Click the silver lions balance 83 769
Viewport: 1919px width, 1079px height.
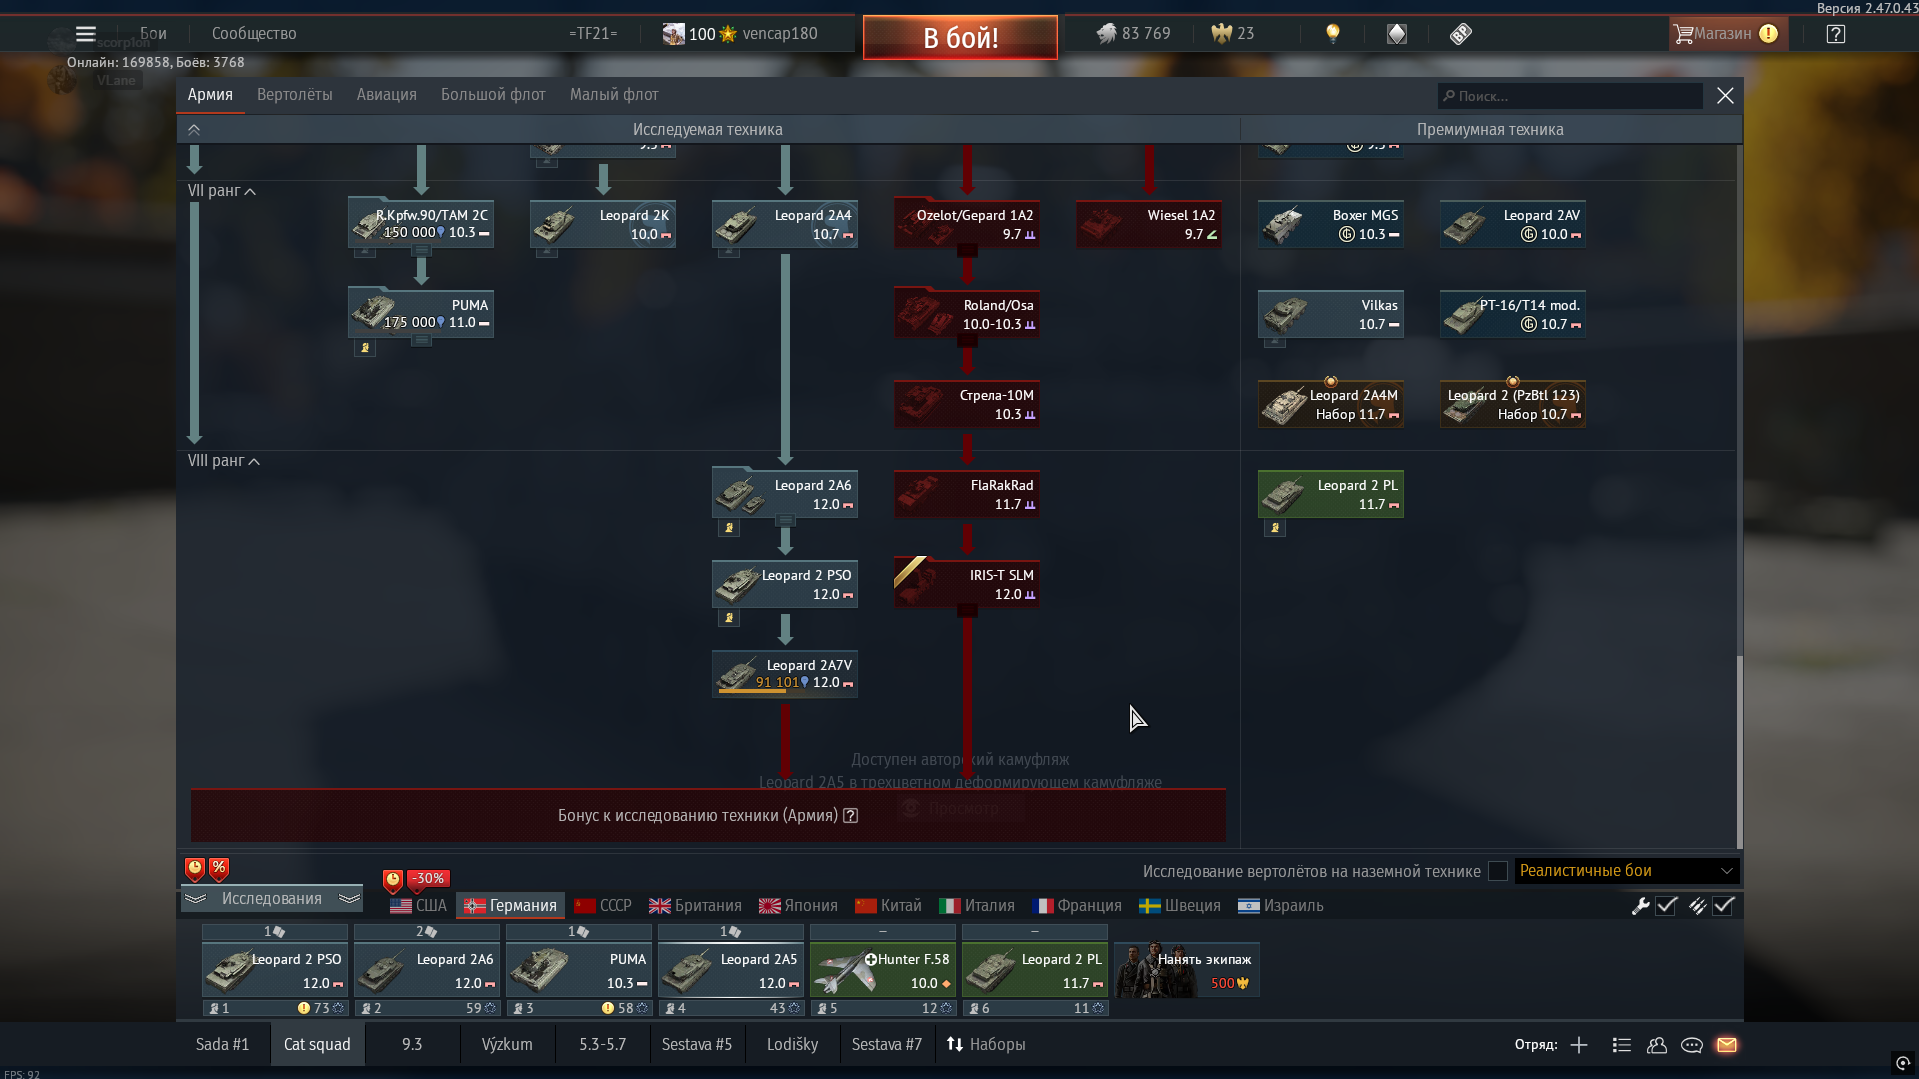point(1133,34)
